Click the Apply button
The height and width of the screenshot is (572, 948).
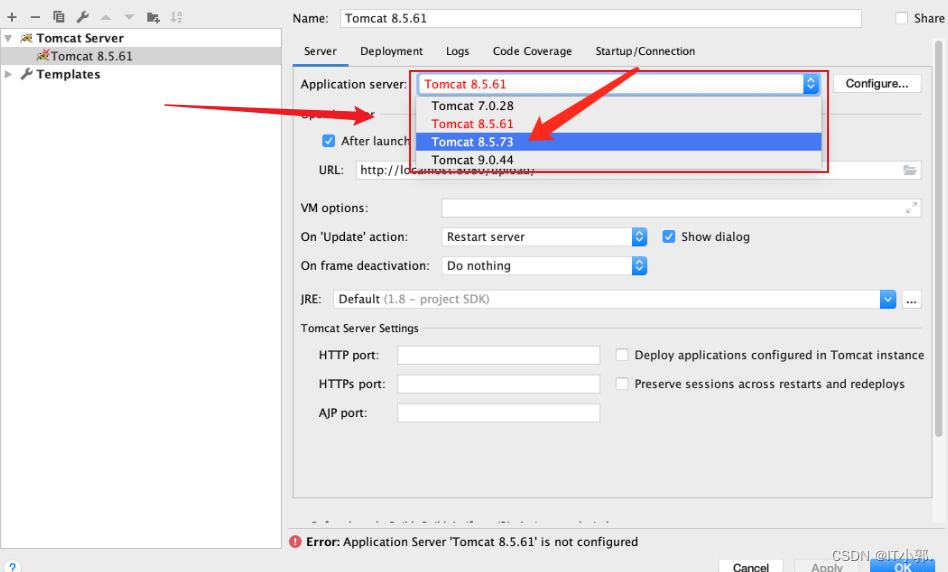[x=826, y=567]
